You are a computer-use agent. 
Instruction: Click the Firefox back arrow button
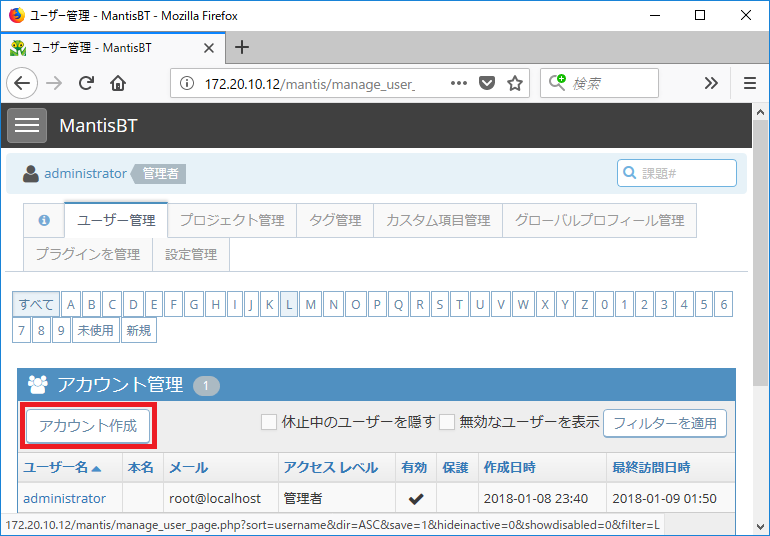coord(22,83)
